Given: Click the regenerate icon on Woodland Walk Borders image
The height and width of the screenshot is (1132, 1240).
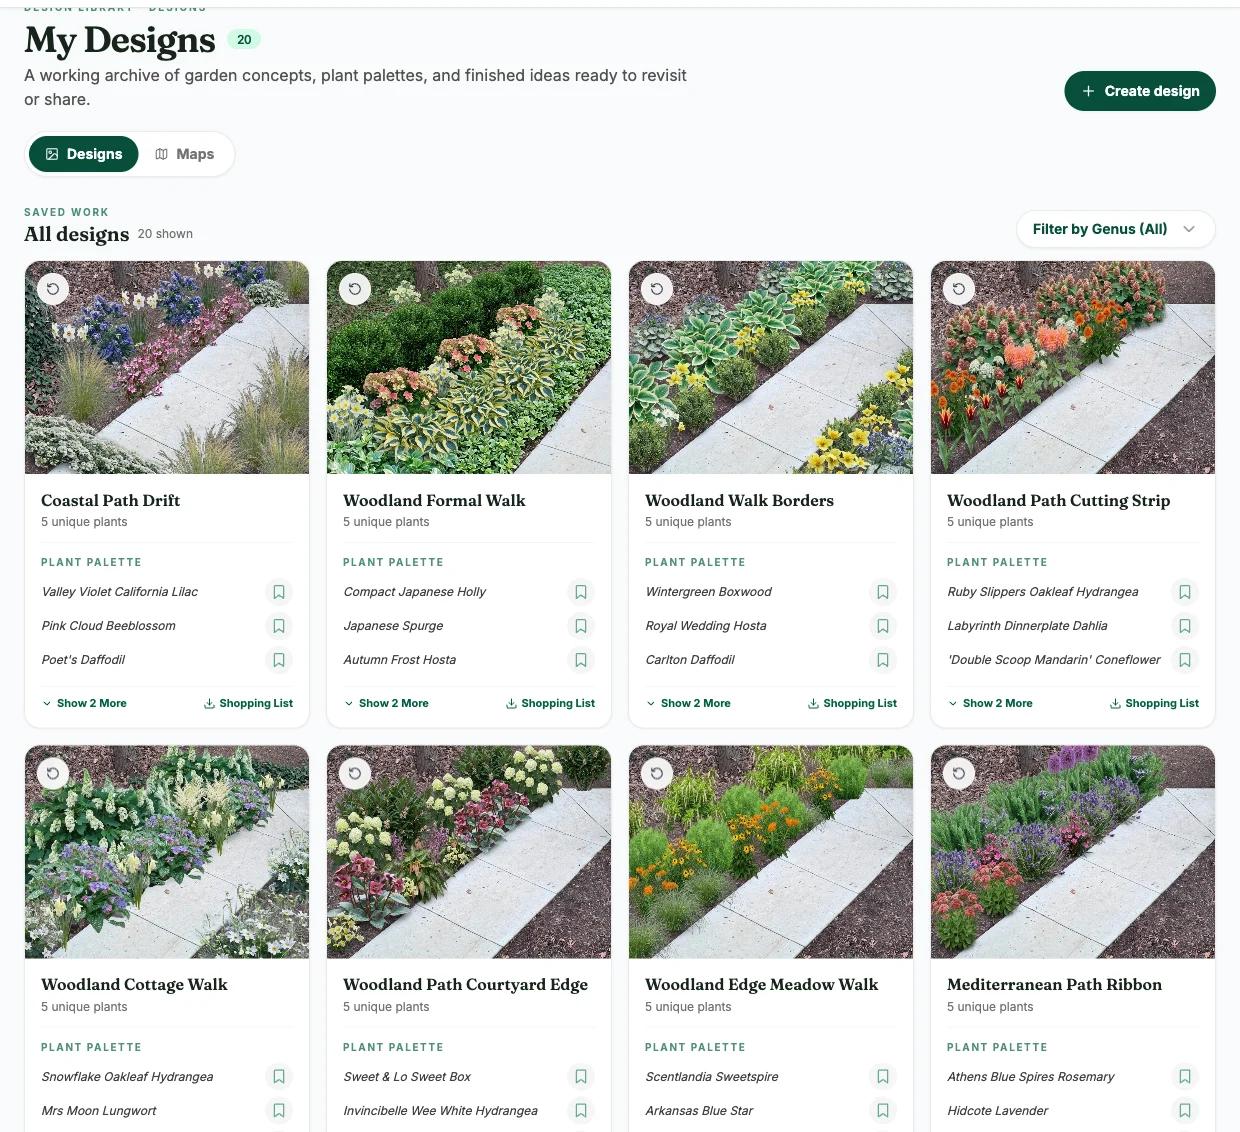Looking at the screenshot, I should tap(657, 289).
